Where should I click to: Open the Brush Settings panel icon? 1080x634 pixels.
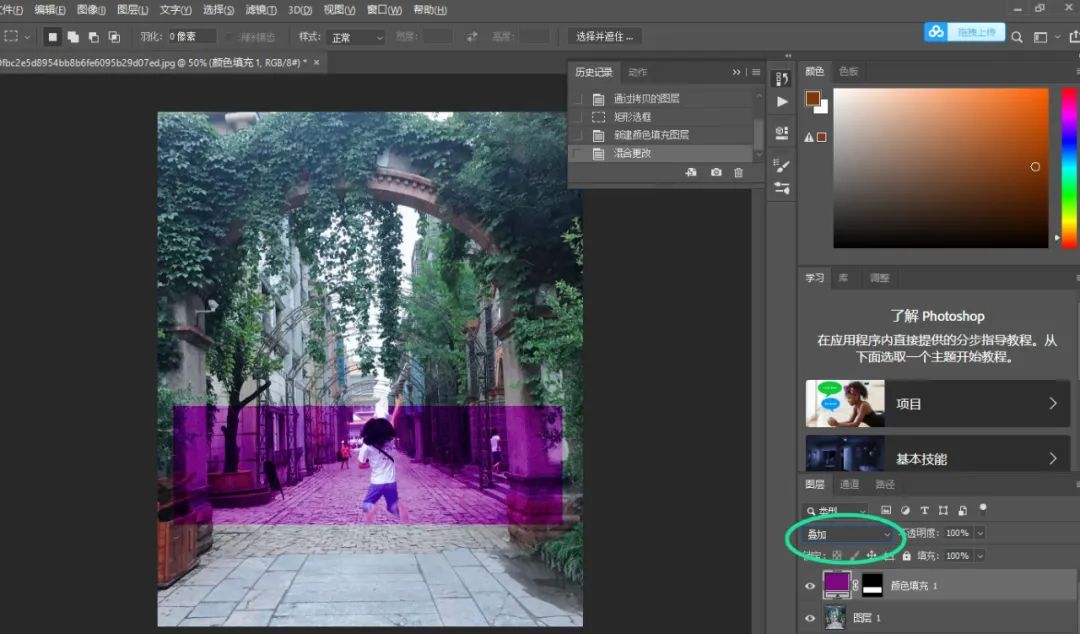782,165
